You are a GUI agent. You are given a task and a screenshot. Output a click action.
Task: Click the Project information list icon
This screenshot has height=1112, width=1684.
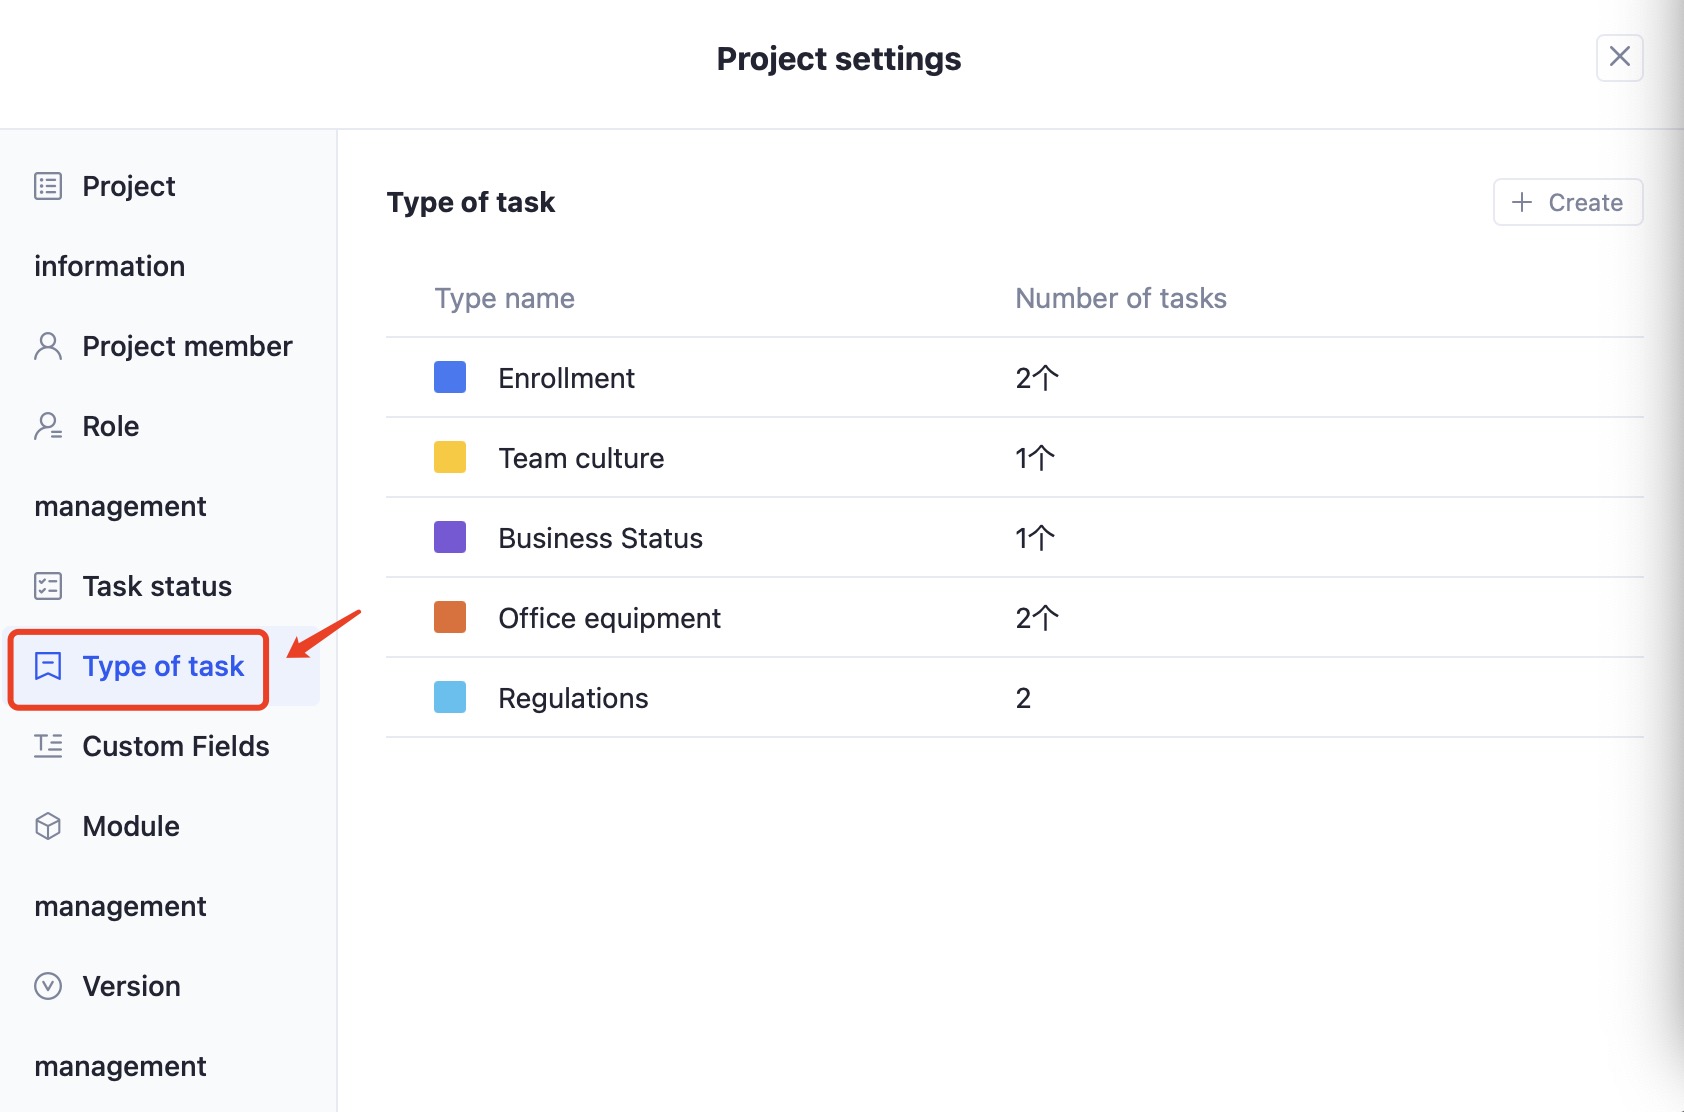click(x=48, y=186)
